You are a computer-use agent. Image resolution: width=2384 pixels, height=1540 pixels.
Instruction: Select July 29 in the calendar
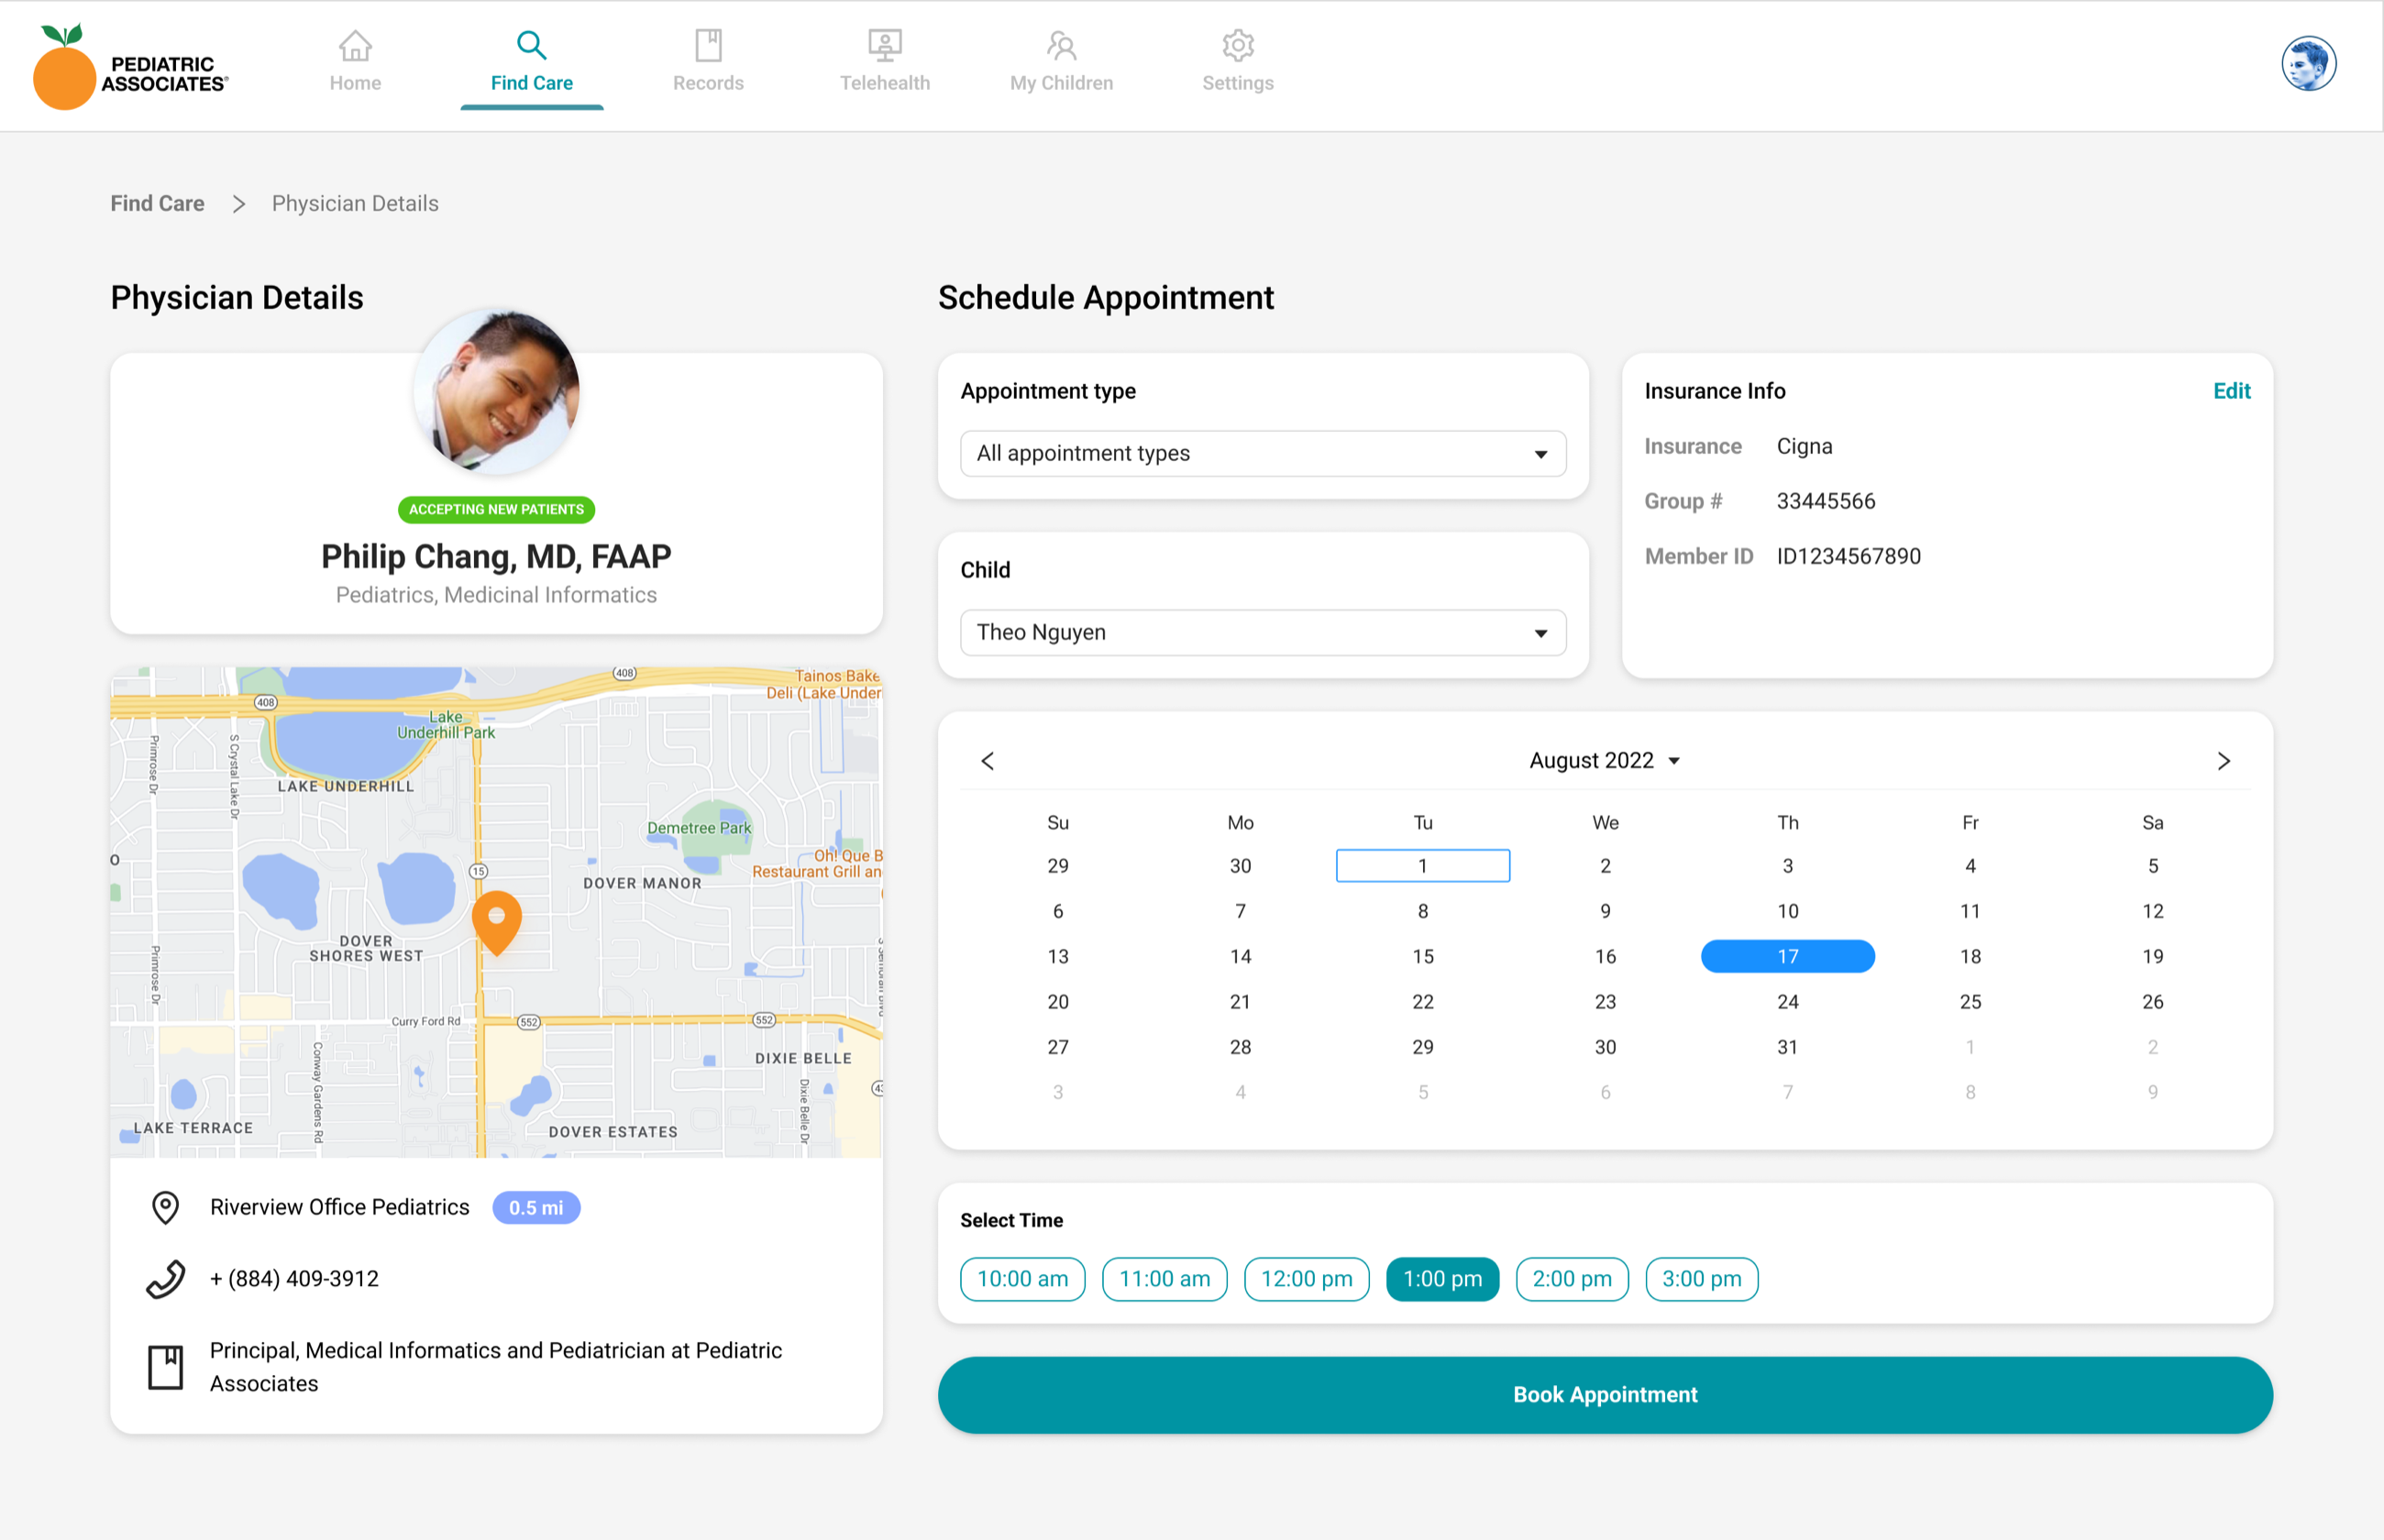tap(1057, 866)
